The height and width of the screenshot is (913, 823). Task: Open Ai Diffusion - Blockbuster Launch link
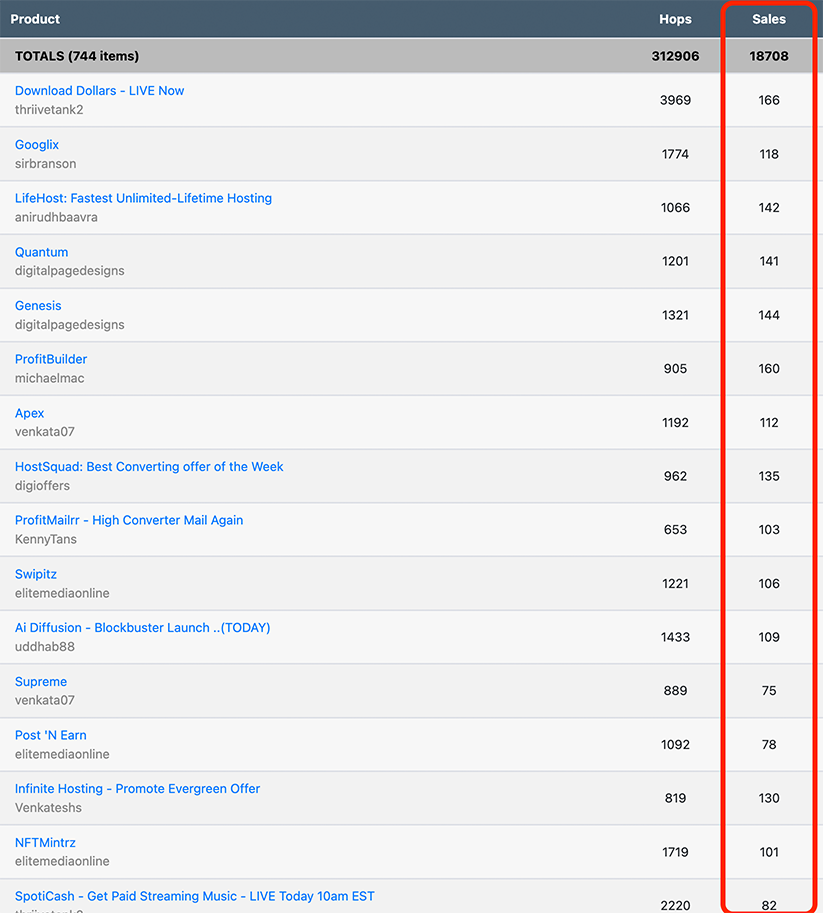point(142,628)
